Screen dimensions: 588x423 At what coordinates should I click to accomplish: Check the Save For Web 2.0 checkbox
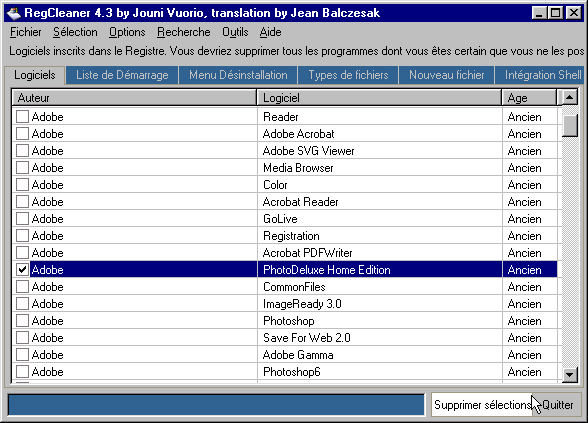(x=22, y=338)
